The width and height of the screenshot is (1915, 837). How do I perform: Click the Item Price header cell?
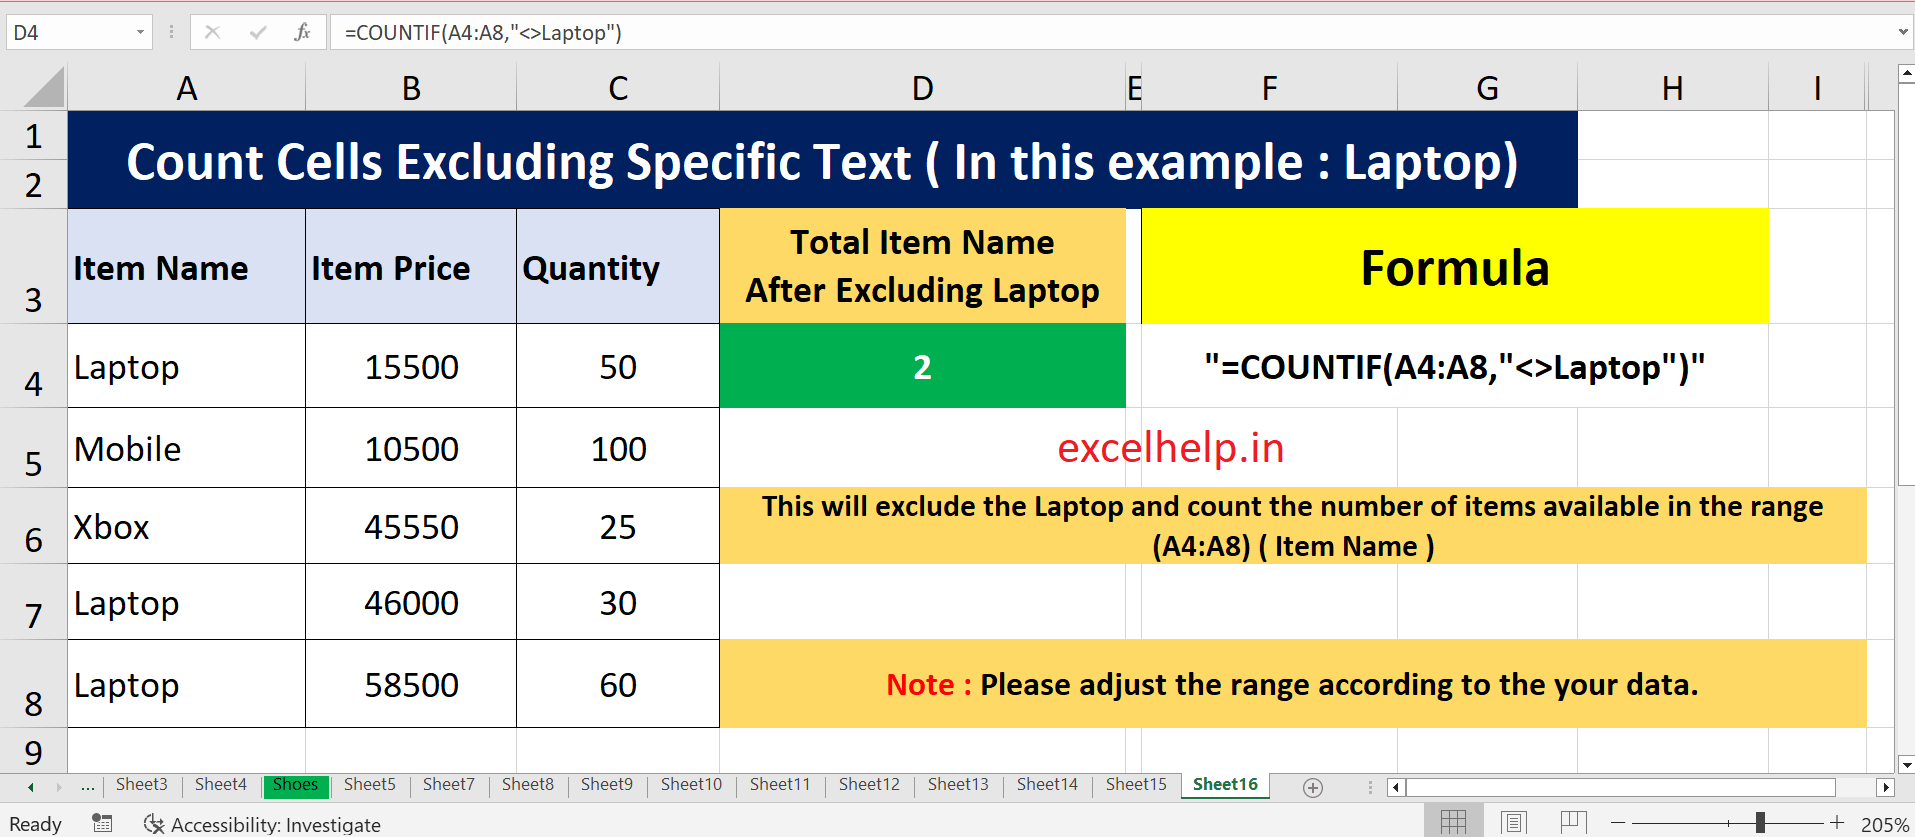coord(411,266)
